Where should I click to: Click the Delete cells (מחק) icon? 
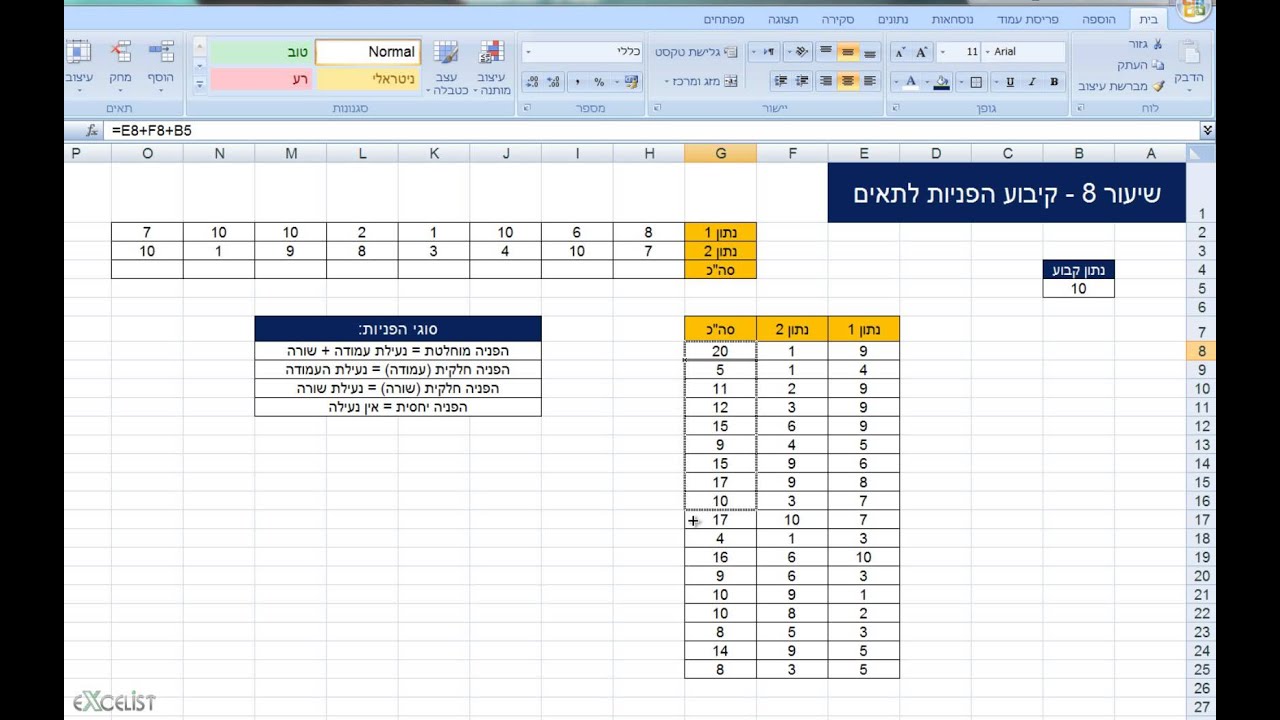(x=120, y=50)
